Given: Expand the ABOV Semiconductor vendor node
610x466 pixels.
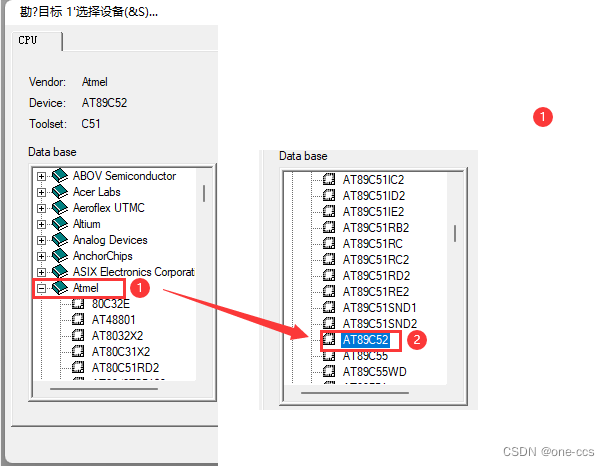Looking at the screenshot, I should click(x=41, y=176).
